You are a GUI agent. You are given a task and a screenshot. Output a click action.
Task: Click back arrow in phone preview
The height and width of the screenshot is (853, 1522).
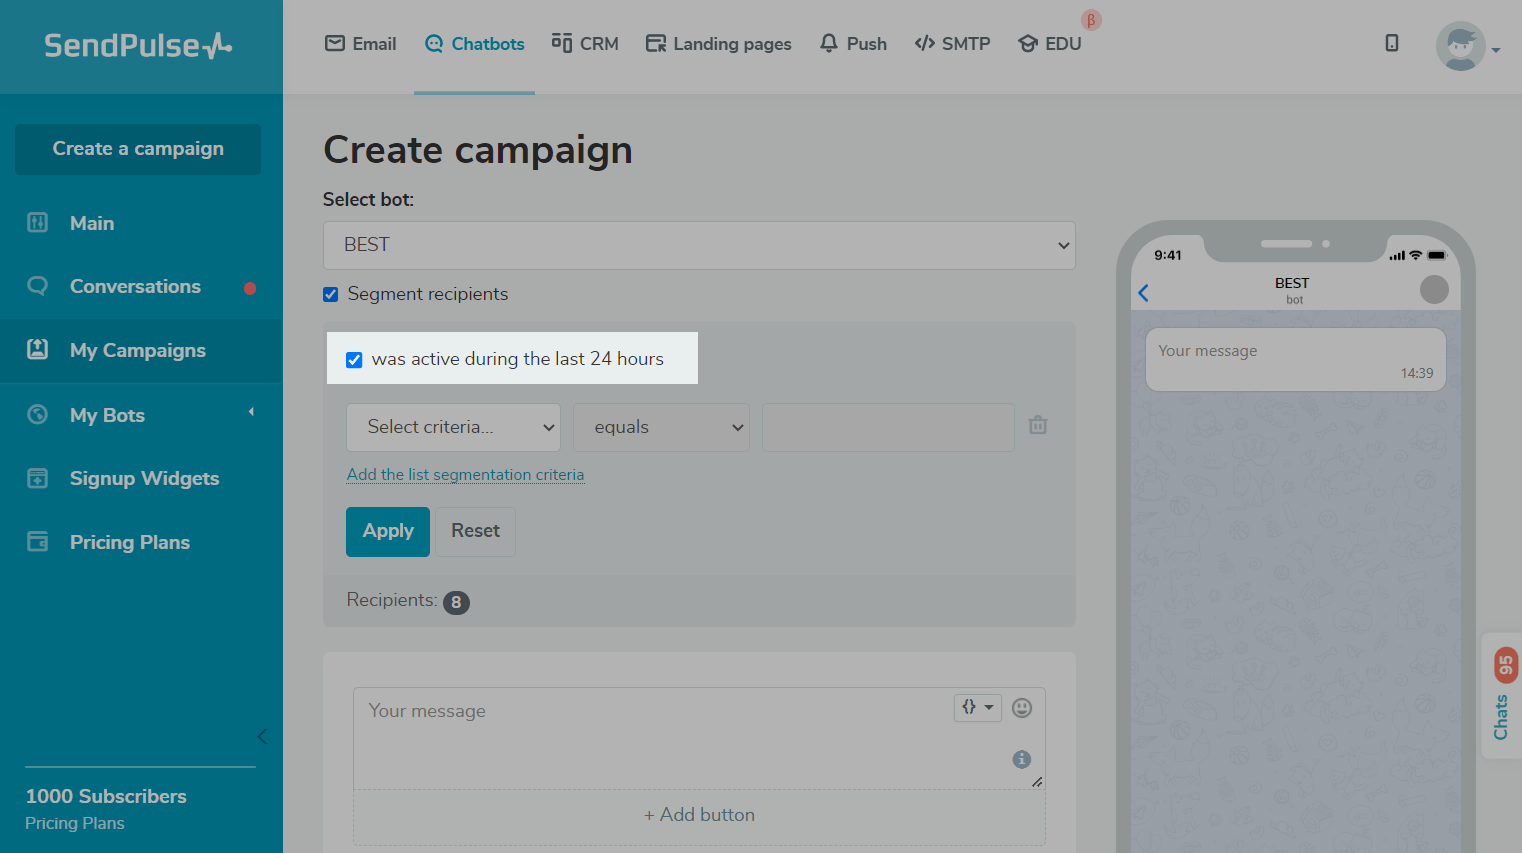[1144, 293]
